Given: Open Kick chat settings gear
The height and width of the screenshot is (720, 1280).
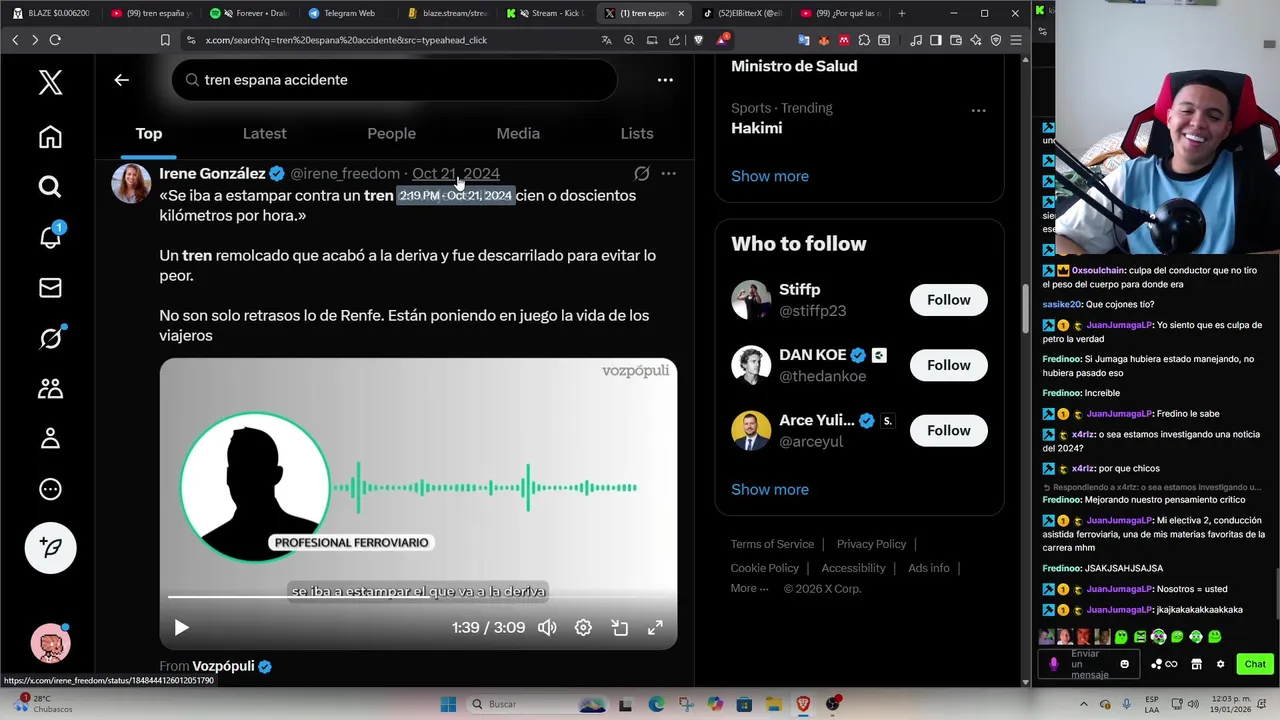Looking at the screenshot, I should 1220,664.
